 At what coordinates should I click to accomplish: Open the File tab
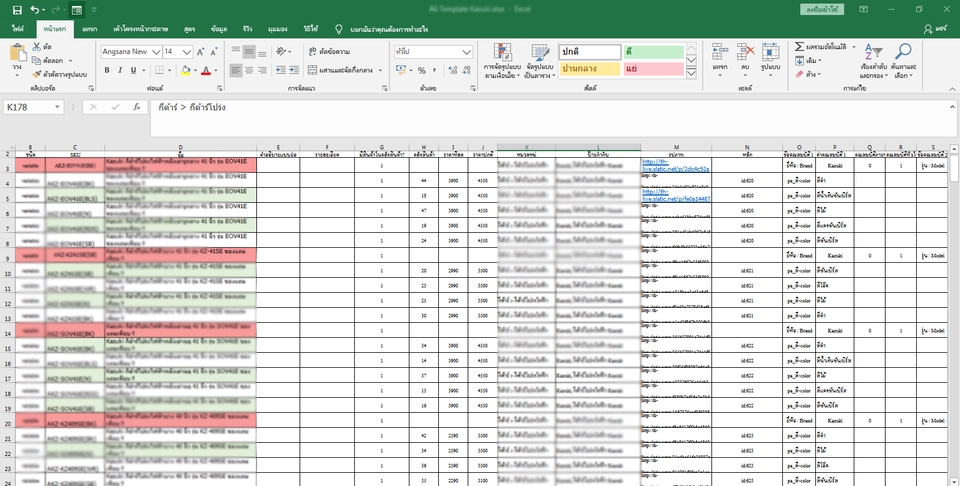[18, 29]
